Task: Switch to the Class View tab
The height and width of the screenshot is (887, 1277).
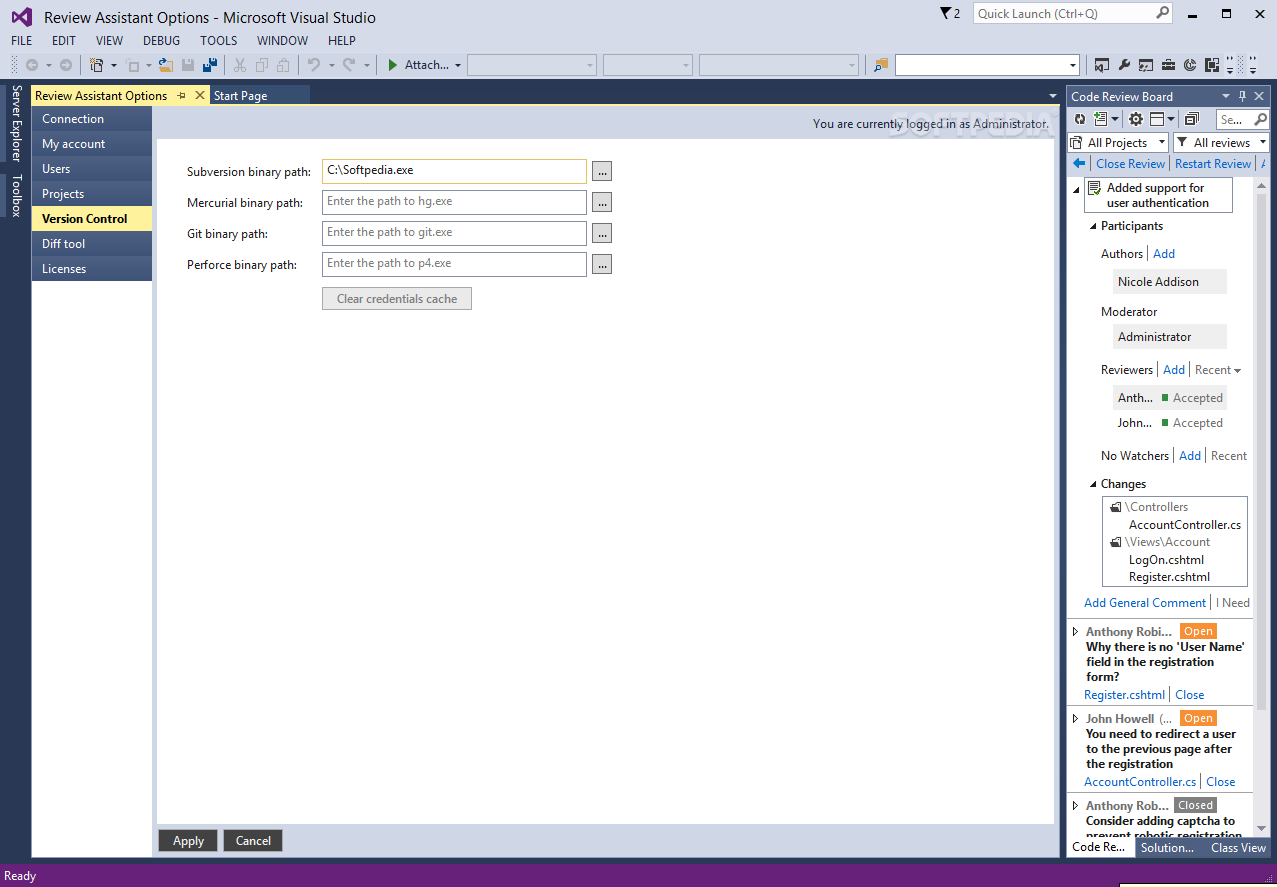Action: [1238, 847]
